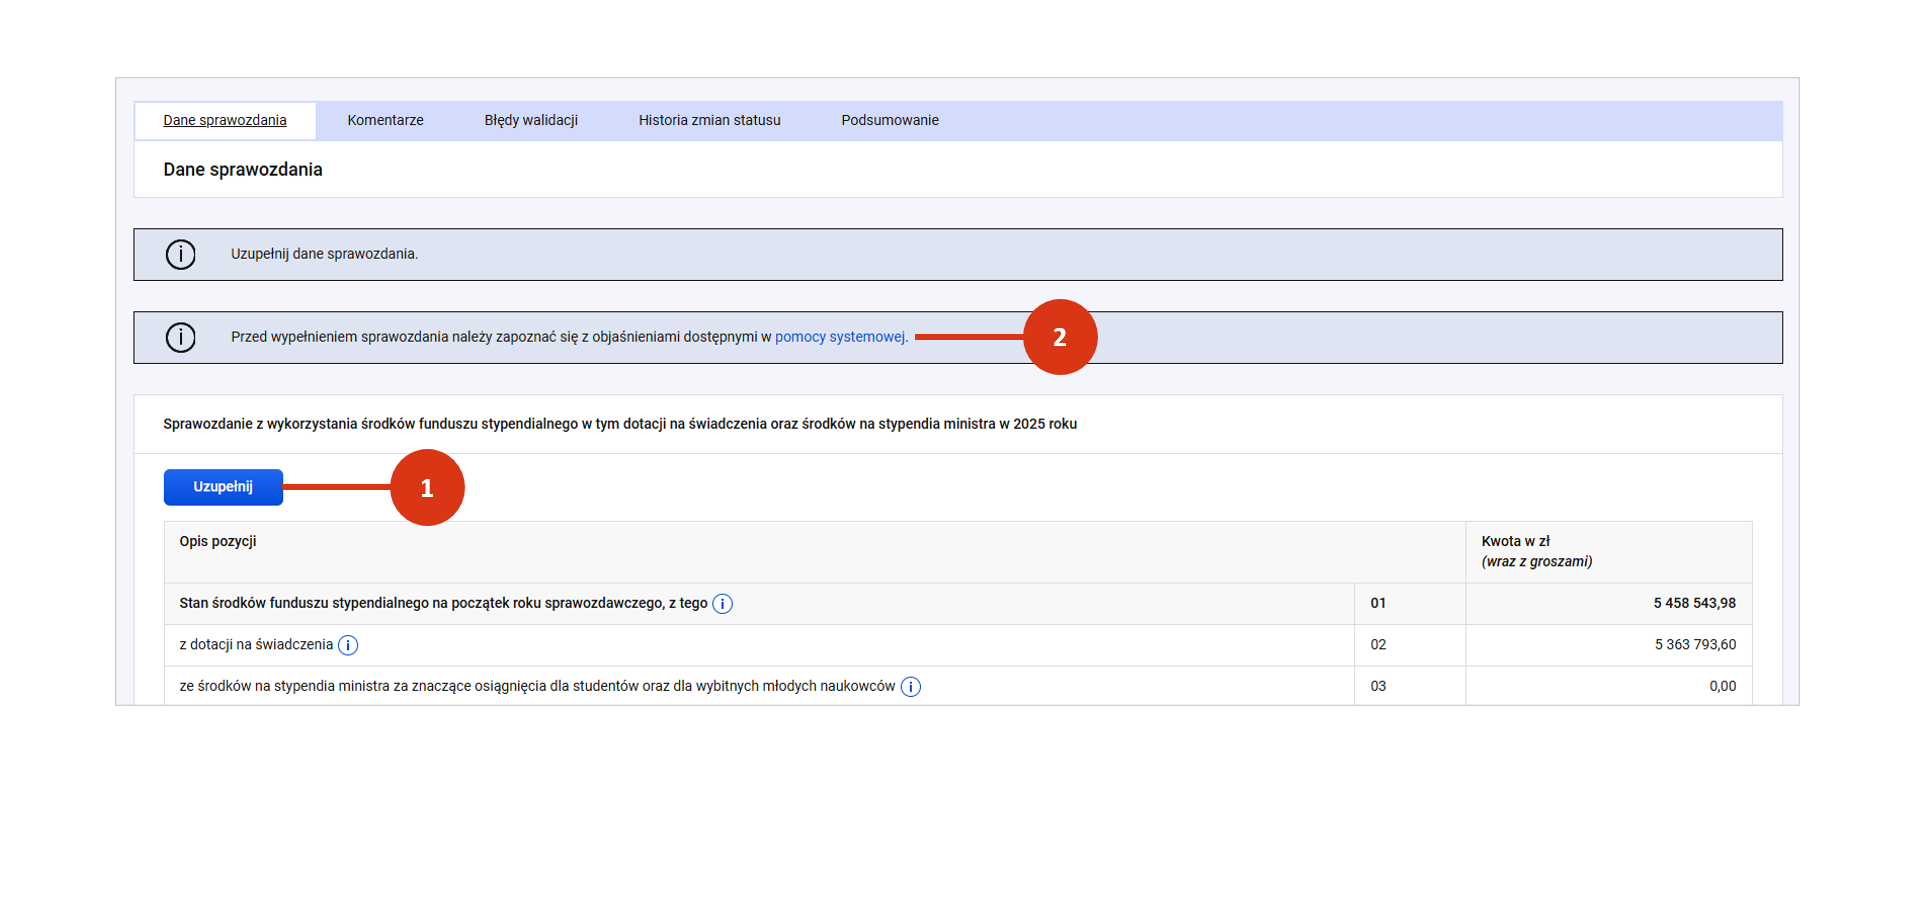1914x898 pixels.
Task: Open the pomocy systemowej link
Action: tap(839, 337)
